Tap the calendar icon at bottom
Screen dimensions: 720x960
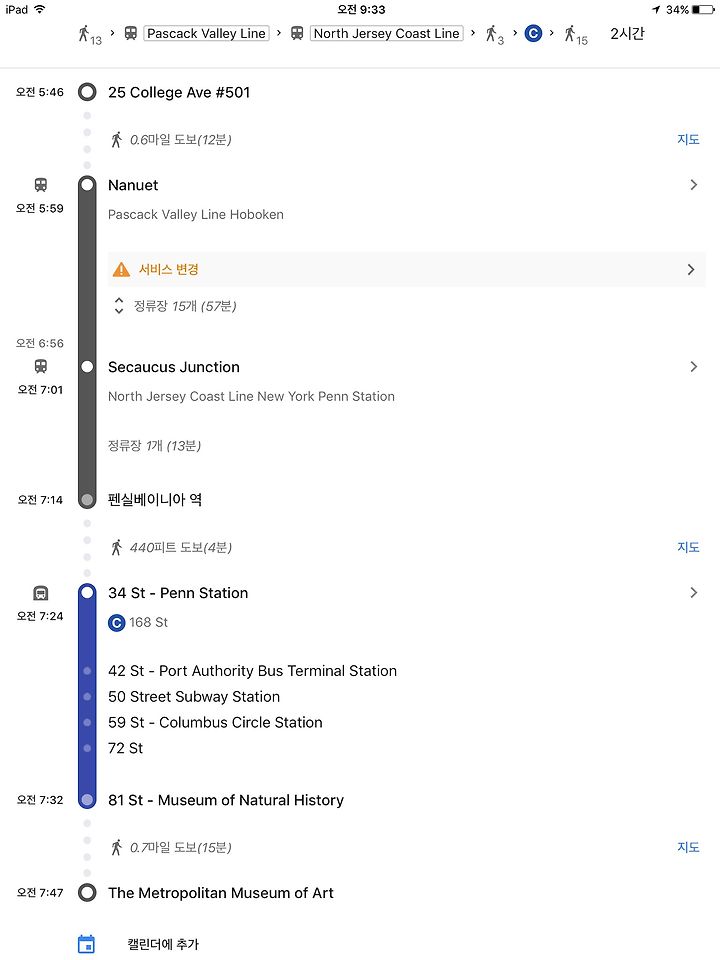[x=87, y=943]
